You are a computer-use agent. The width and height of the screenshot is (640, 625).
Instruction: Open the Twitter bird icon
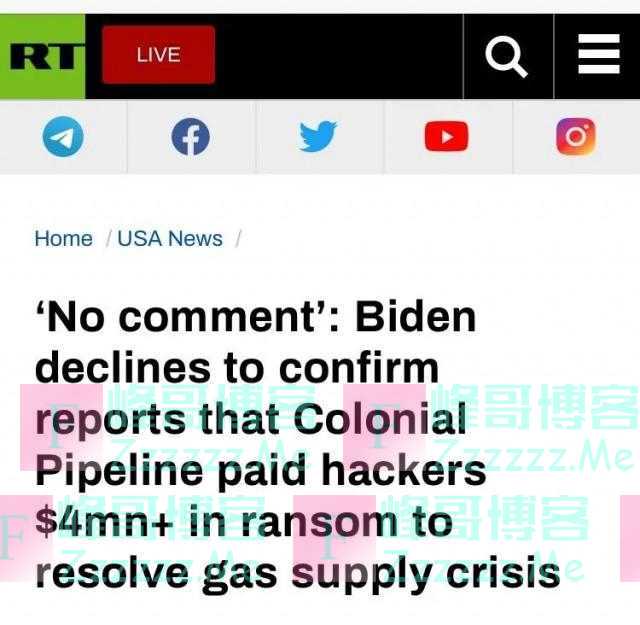click(318, 136)
